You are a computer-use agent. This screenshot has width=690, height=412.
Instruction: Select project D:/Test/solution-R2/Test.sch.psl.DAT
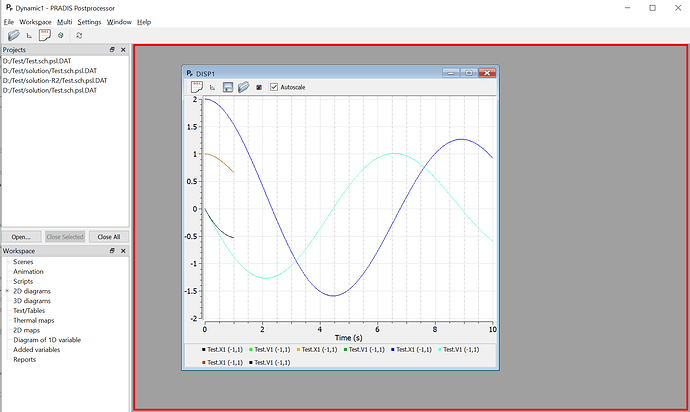55,81
